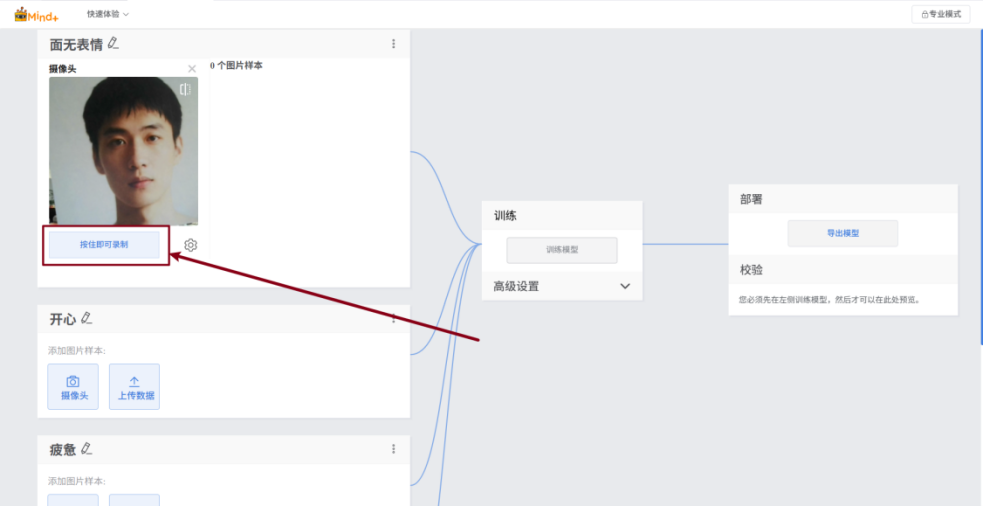
Task: Expand the 高级设置 chevron
Action: (625, 287)
